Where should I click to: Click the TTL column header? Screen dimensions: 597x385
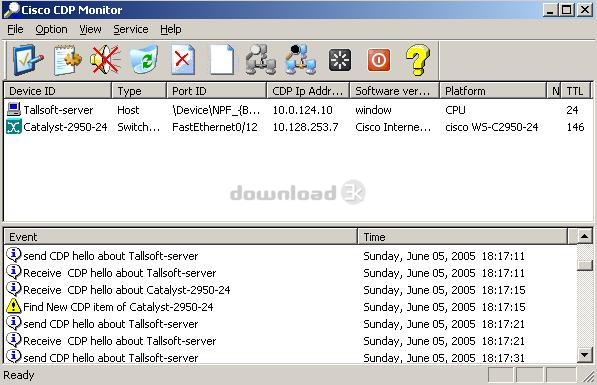(575, 91)
